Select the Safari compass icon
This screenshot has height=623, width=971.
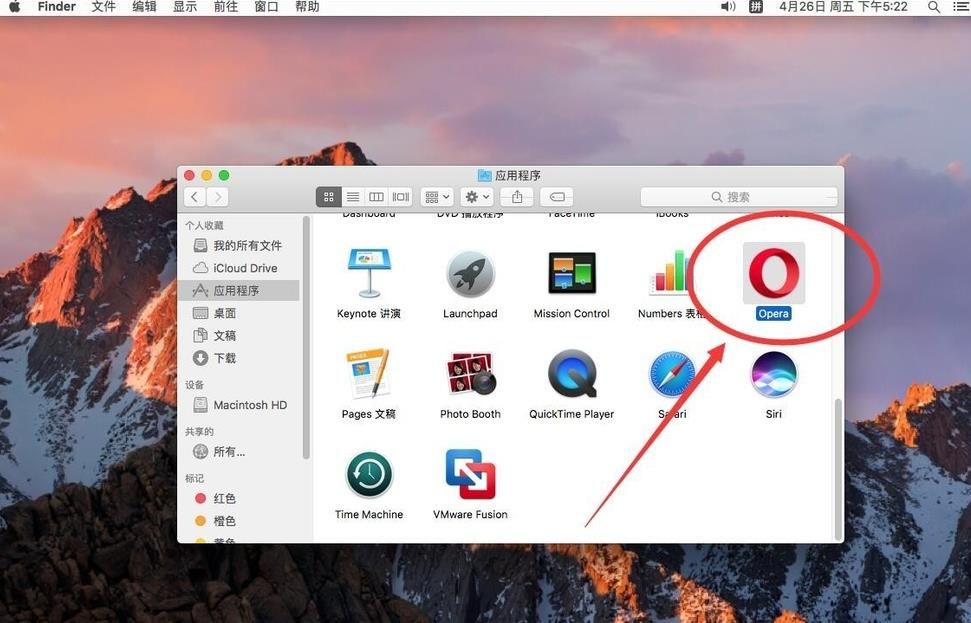point(672,374)
